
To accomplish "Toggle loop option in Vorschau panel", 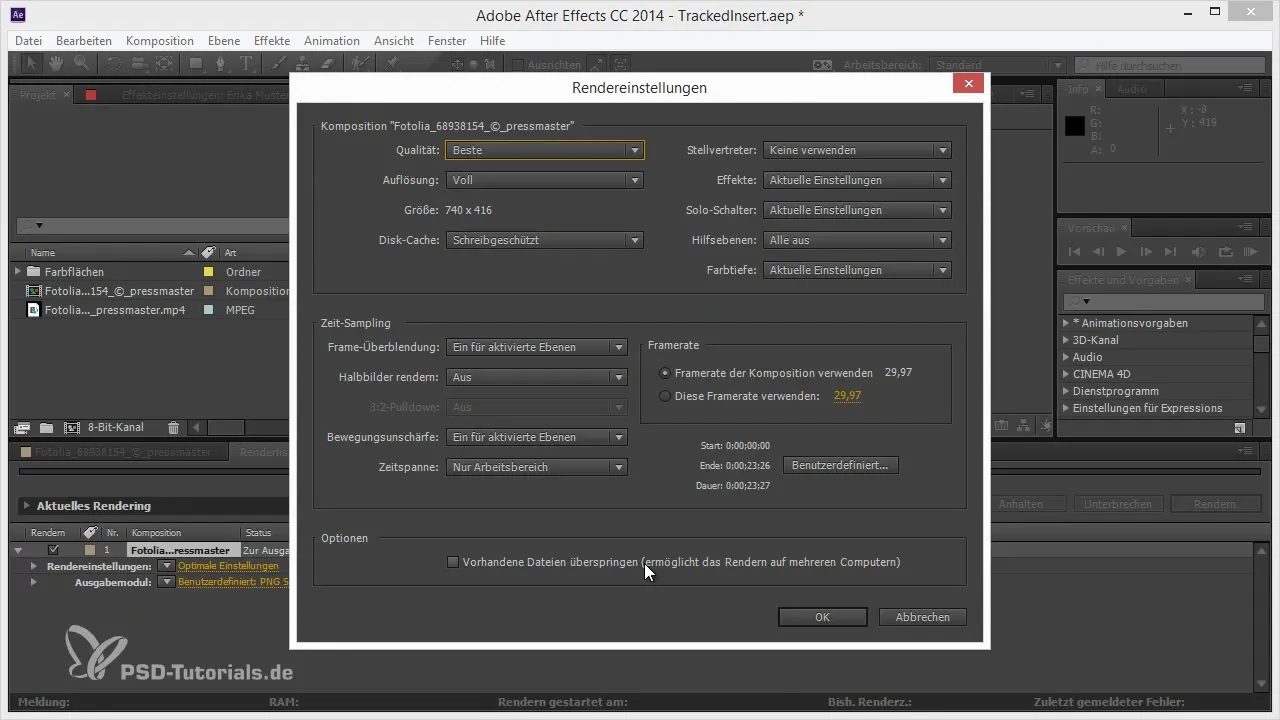I will (x=1225, y=252).
